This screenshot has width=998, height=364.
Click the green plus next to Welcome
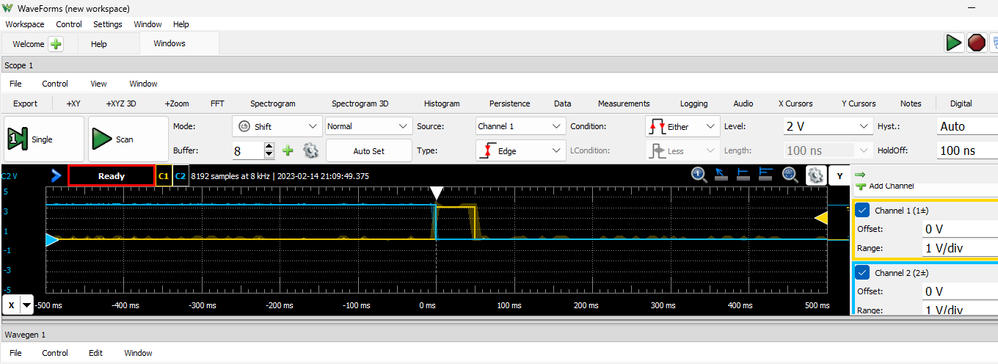pyautogui.click(x=56, y=44)
